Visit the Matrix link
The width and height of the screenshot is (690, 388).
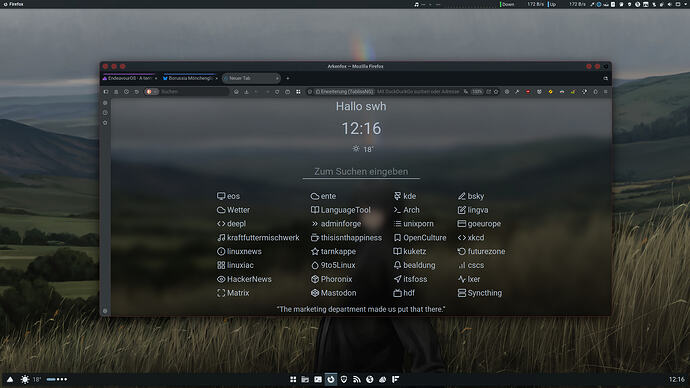[x=233, y=293]
